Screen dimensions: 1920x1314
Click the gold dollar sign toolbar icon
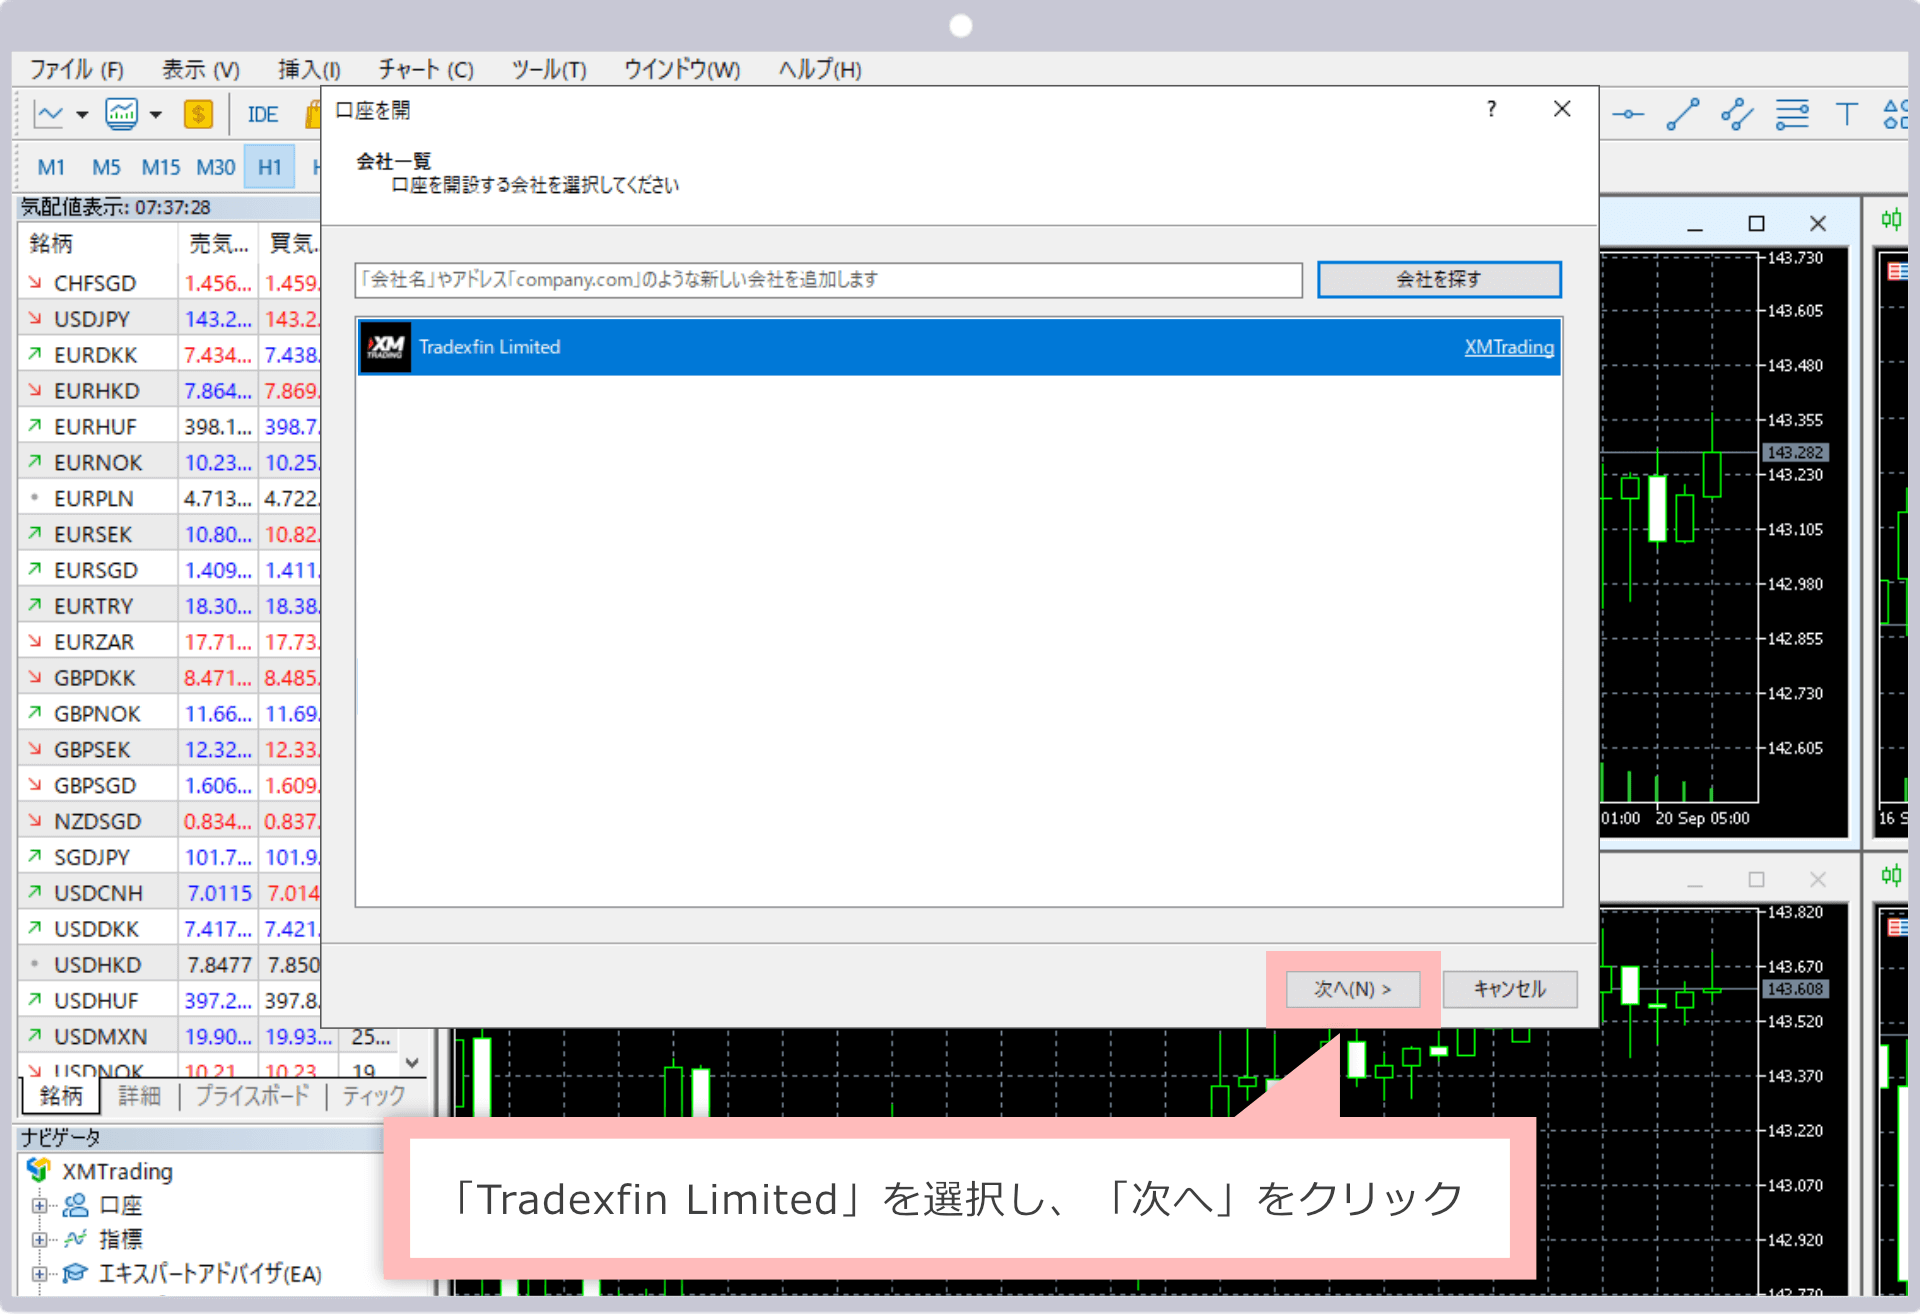click(198, 115)
